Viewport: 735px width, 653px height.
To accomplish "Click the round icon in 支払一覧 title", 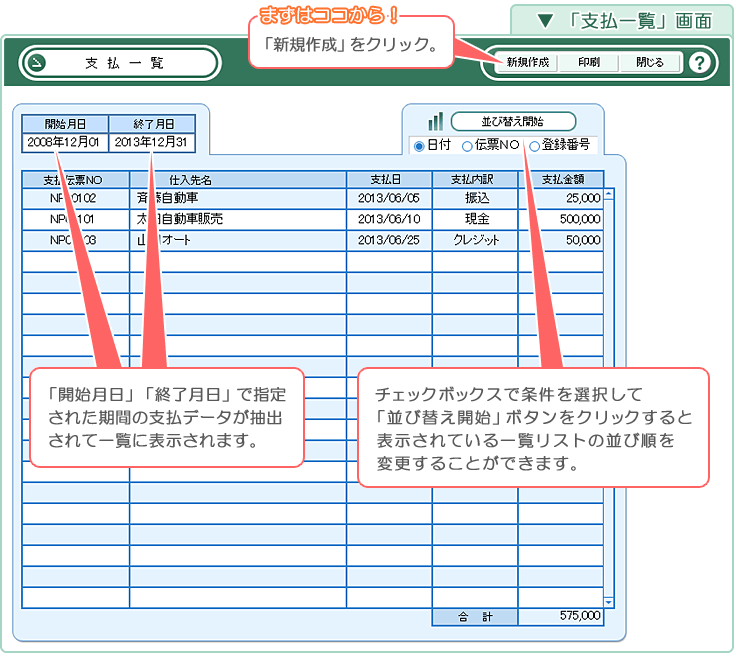I will tap(37, 63).
